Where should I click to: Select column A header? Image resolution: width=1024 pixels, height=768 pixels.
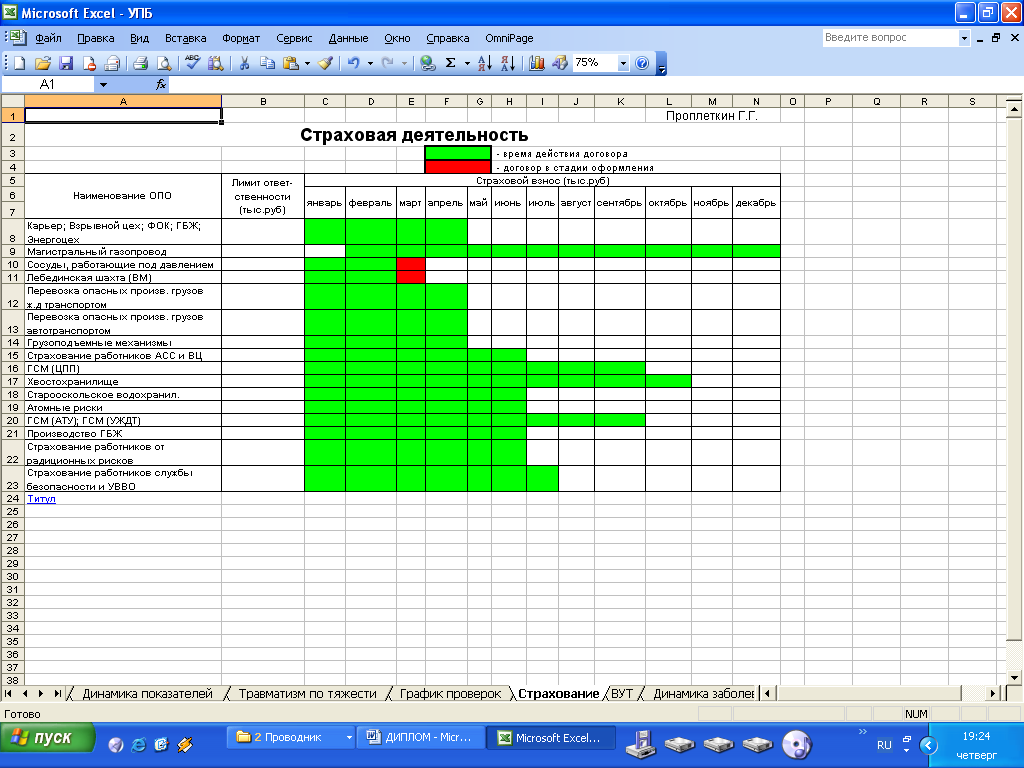pyautogui.click(x=123, y=101)
